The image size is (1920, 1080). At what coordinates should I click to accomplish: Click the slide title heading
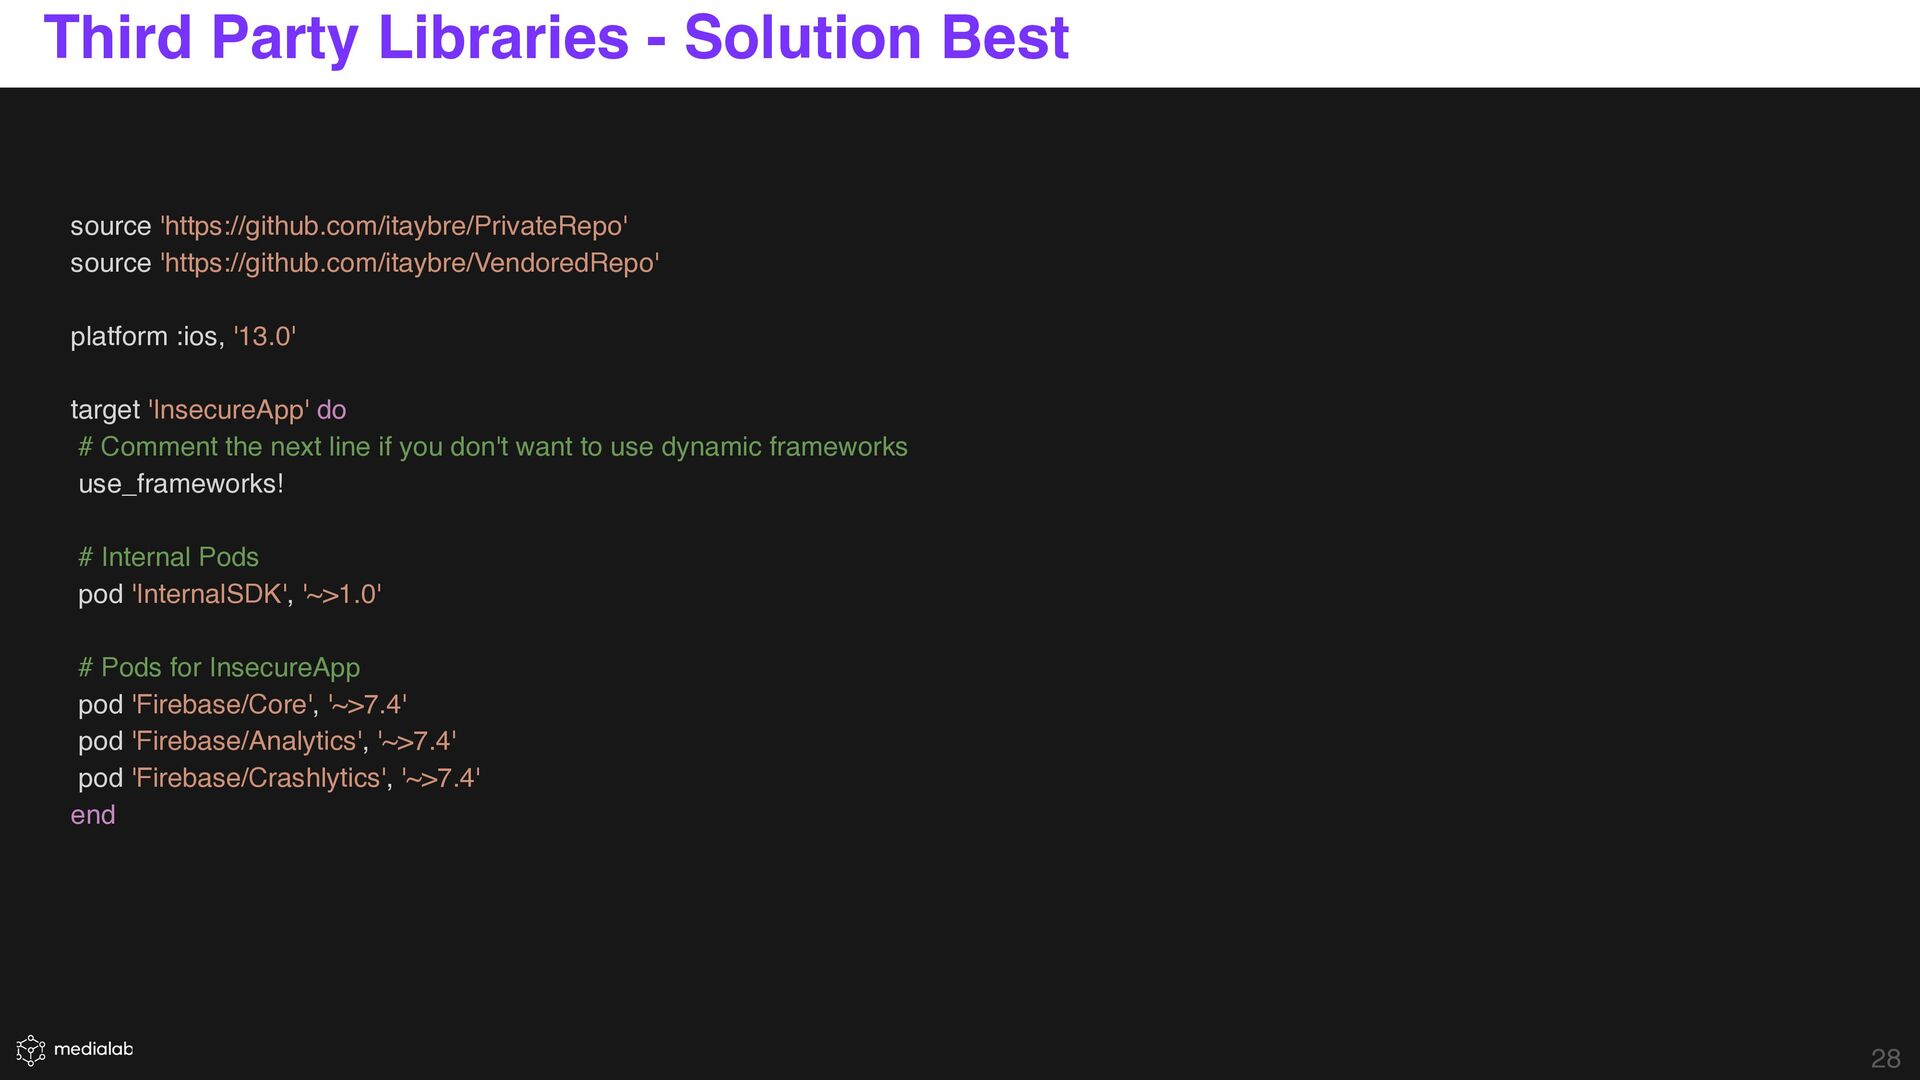tap(556, 38)
